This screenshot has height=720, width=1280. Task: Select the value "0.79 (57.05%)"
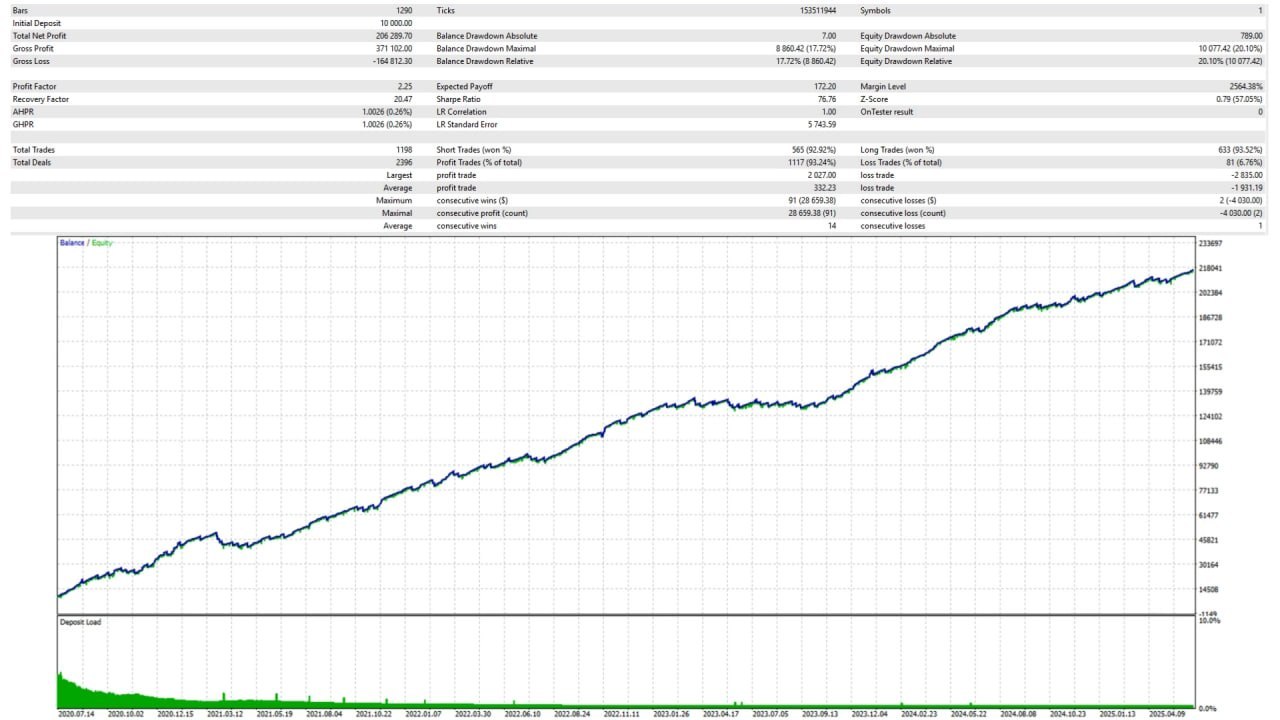click(1239, 100)
